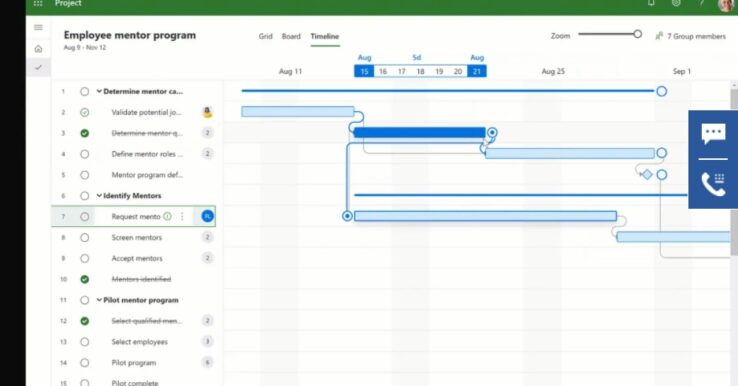Viewport: 738px width, 386px height.
Task: Open the chat bubble icon
Action: click(x=713, y=134)
